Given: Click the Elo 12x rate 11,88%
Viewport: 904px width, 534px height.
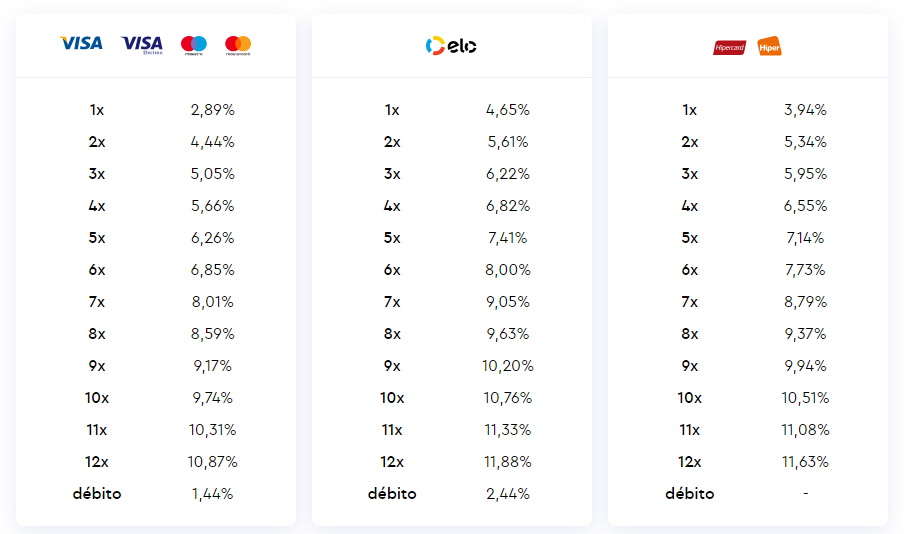Looking at the screenshot, I should (508, 462).
